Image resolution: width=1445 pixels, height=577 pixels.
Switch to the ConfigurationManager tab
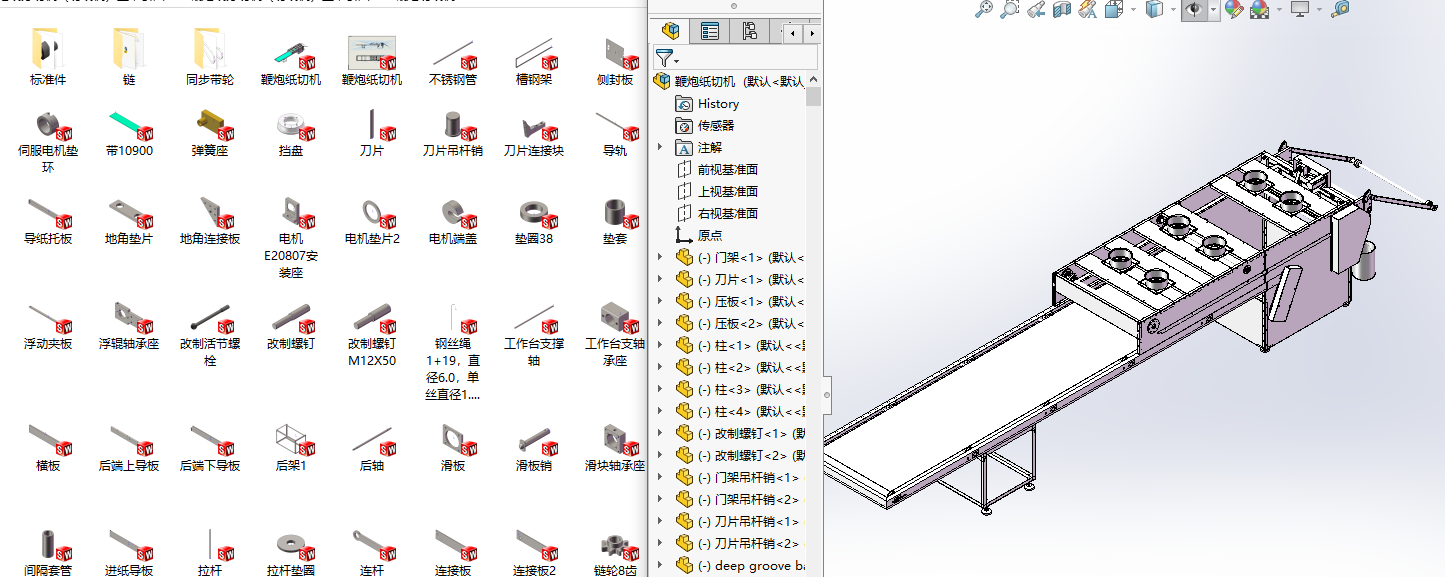[x=748, y=31]
